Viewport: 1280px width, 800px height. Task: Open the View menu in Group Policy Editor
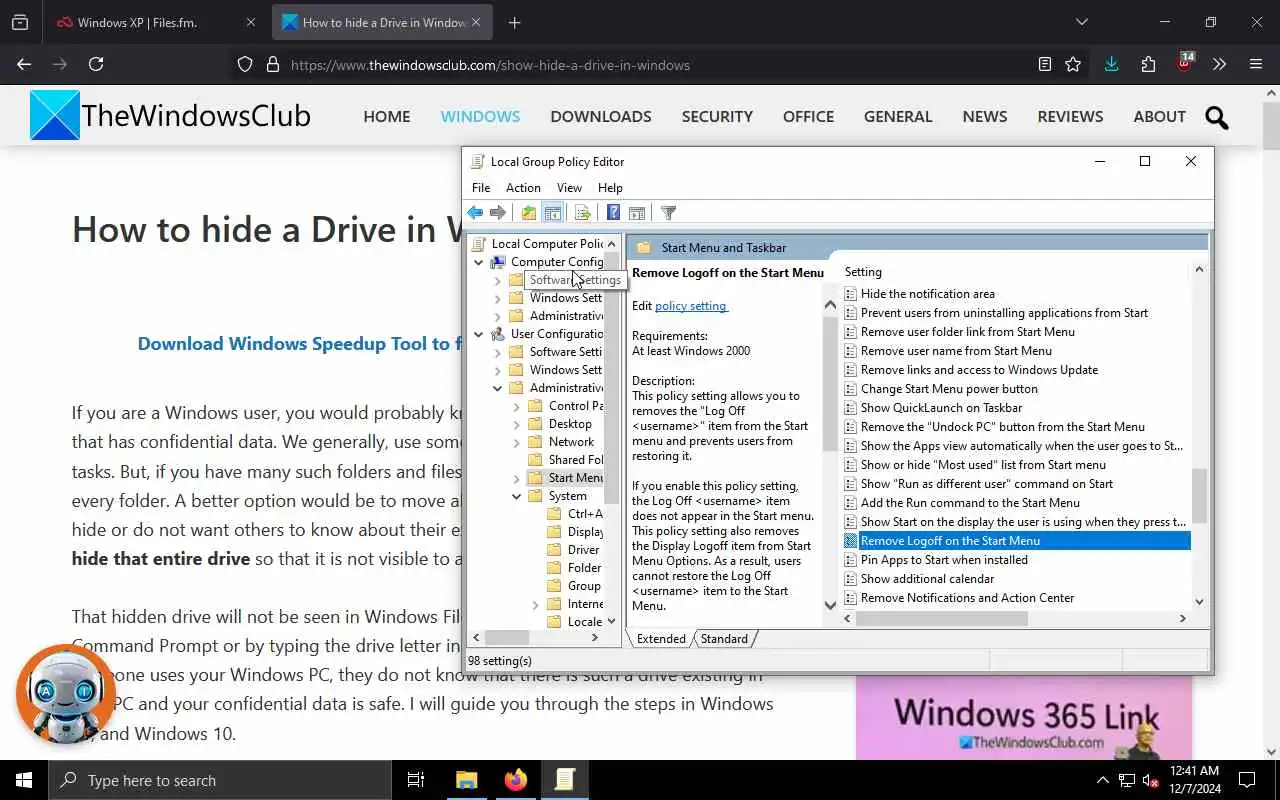pos(569,187)
